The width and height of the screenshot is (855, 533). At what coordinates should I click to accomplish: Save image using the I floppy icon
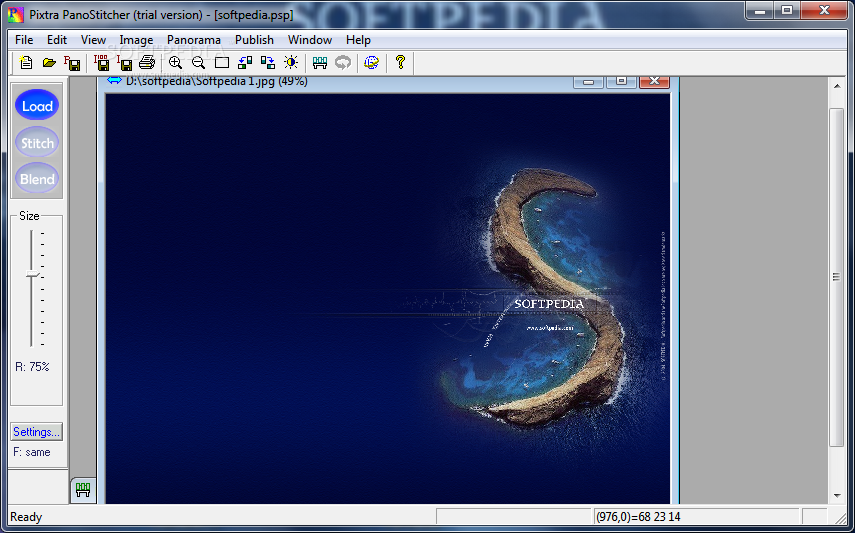[124, 63]
